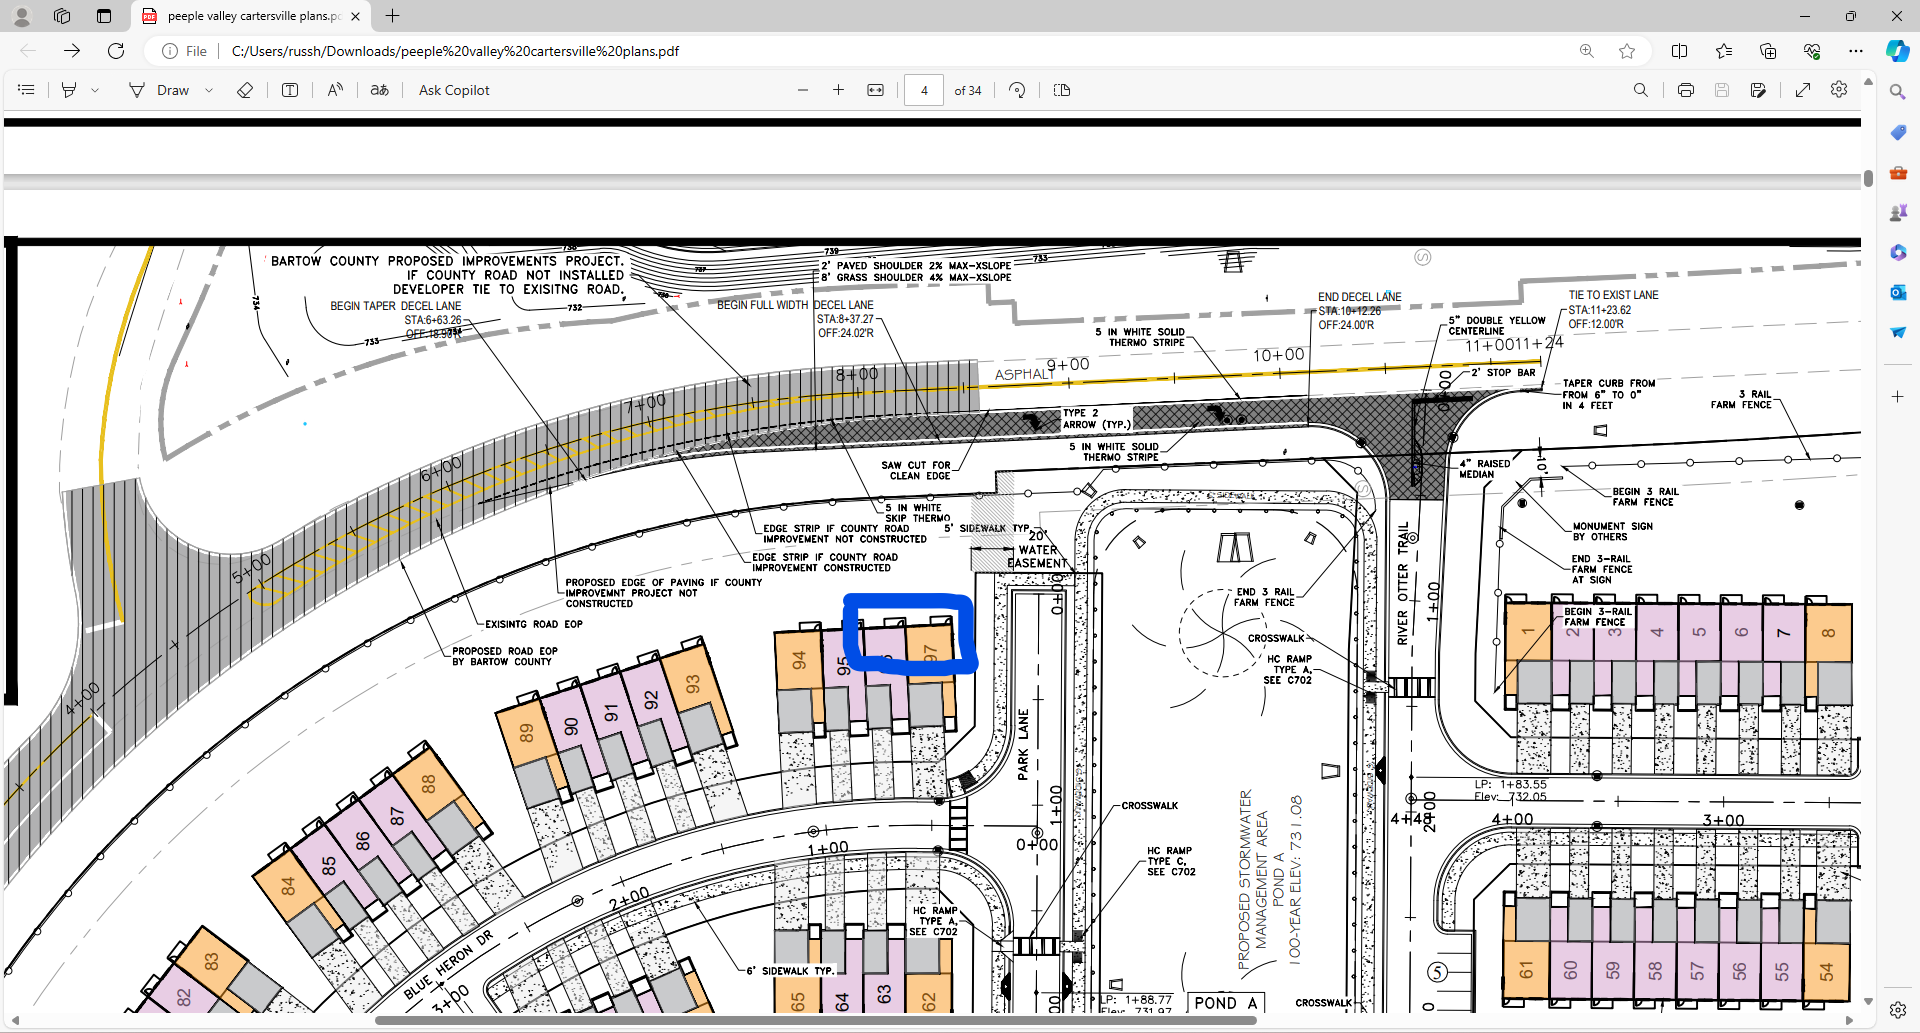Open the Draw pen options dropdown

(209, 90)
